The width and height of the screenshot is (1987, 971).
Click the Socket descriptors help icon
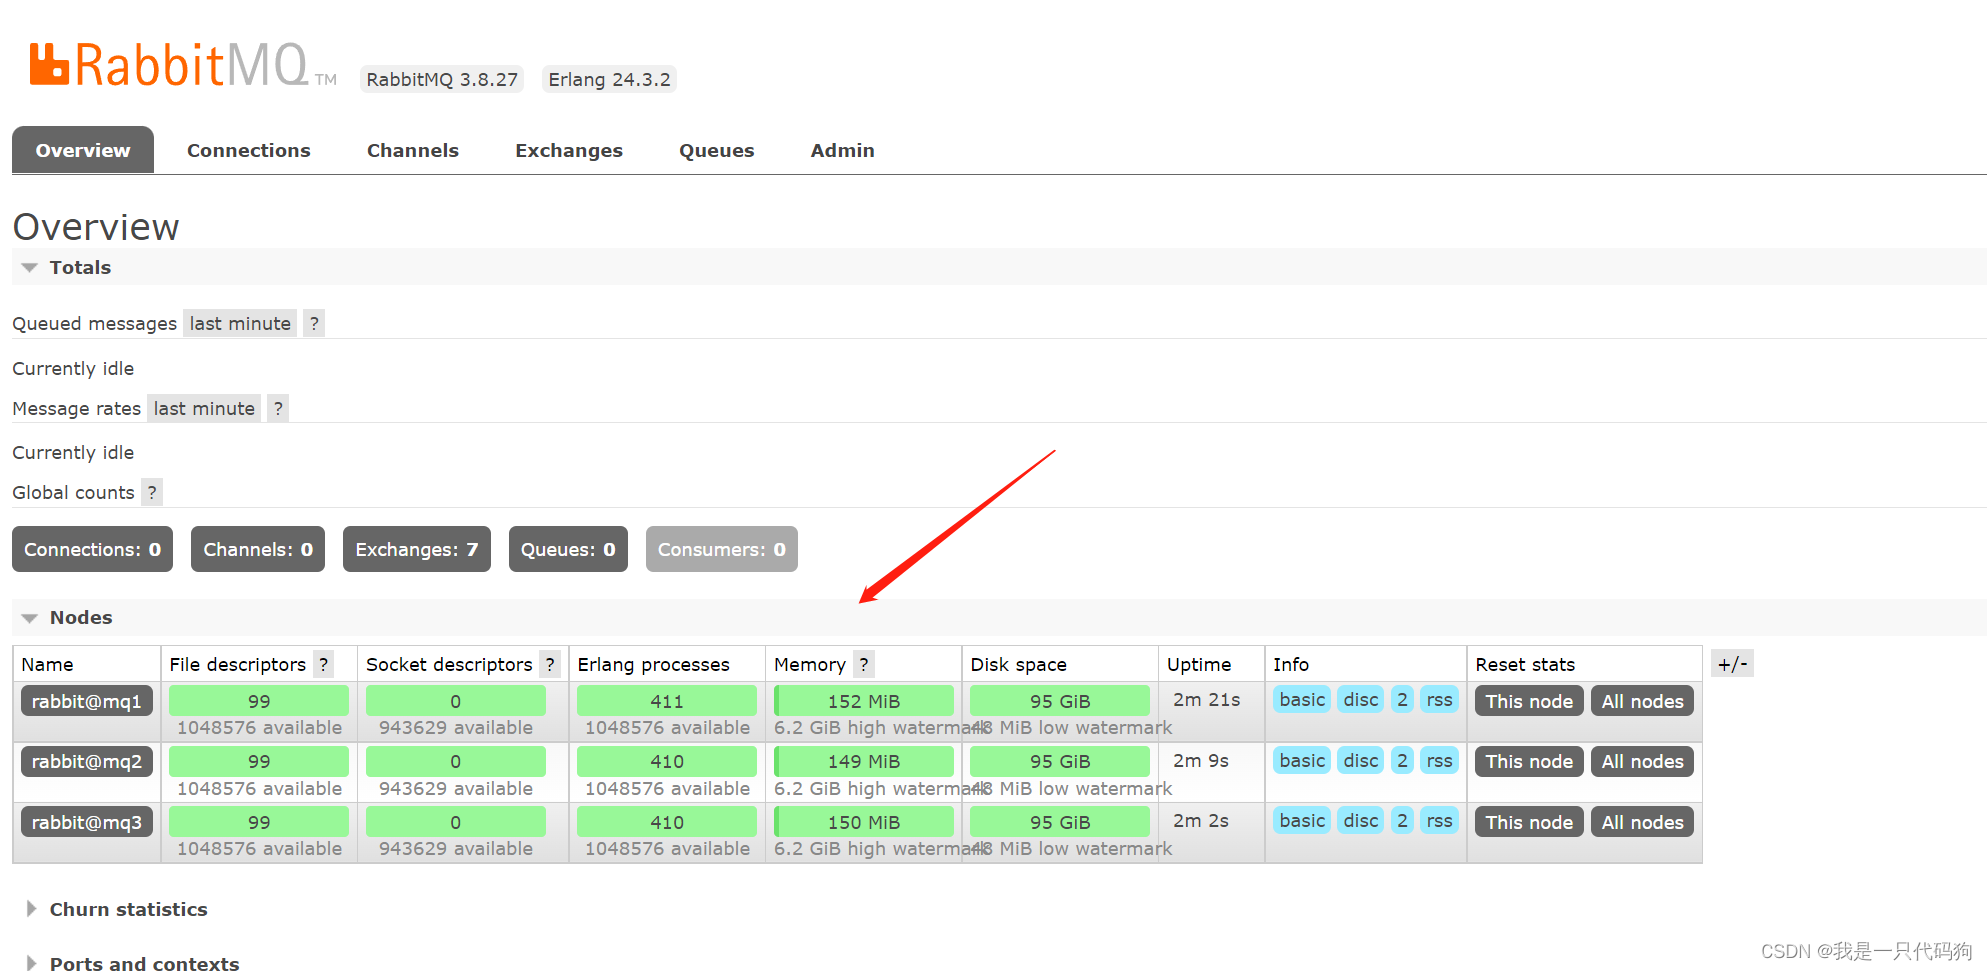coord(550,664)
